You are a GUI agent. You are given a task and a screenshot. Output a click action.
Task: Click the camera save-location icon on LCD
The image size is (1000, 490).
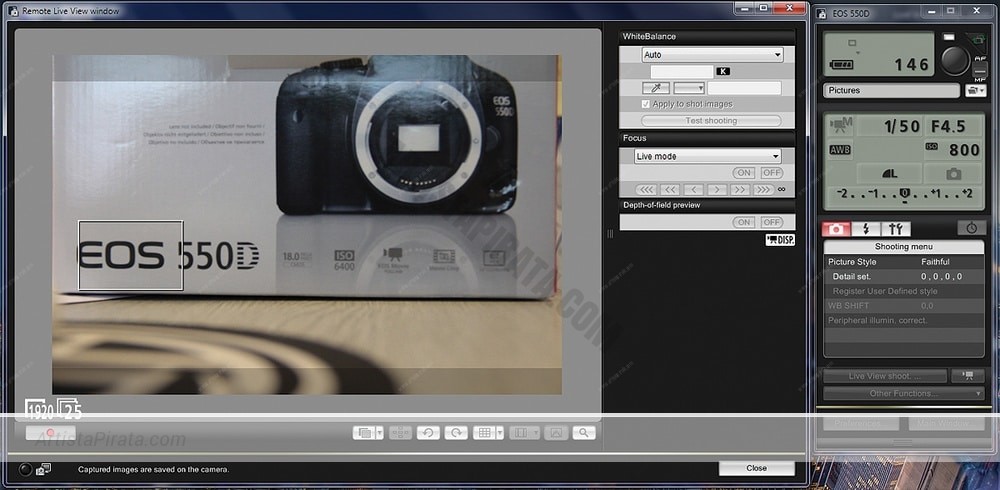(953, 174)
